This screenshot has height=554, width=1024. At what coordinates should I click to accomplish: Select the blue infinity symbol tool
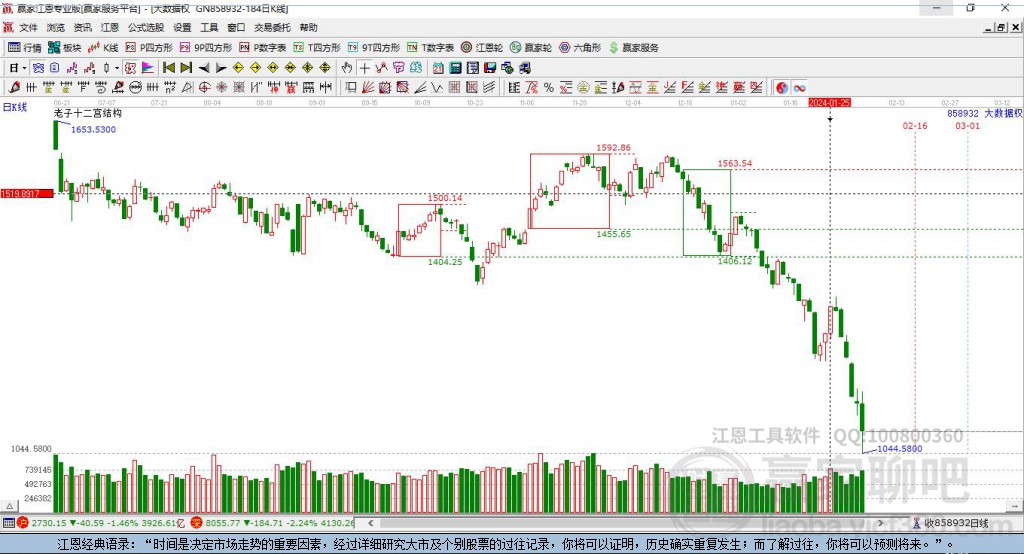point(799,88)
